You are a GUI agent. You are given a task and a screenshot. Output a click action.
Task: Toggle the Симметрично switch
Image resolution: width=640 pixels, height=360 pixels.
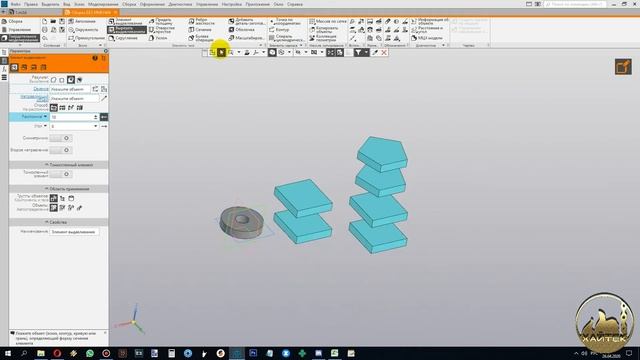pyautogui.click(x=61, y=138)
